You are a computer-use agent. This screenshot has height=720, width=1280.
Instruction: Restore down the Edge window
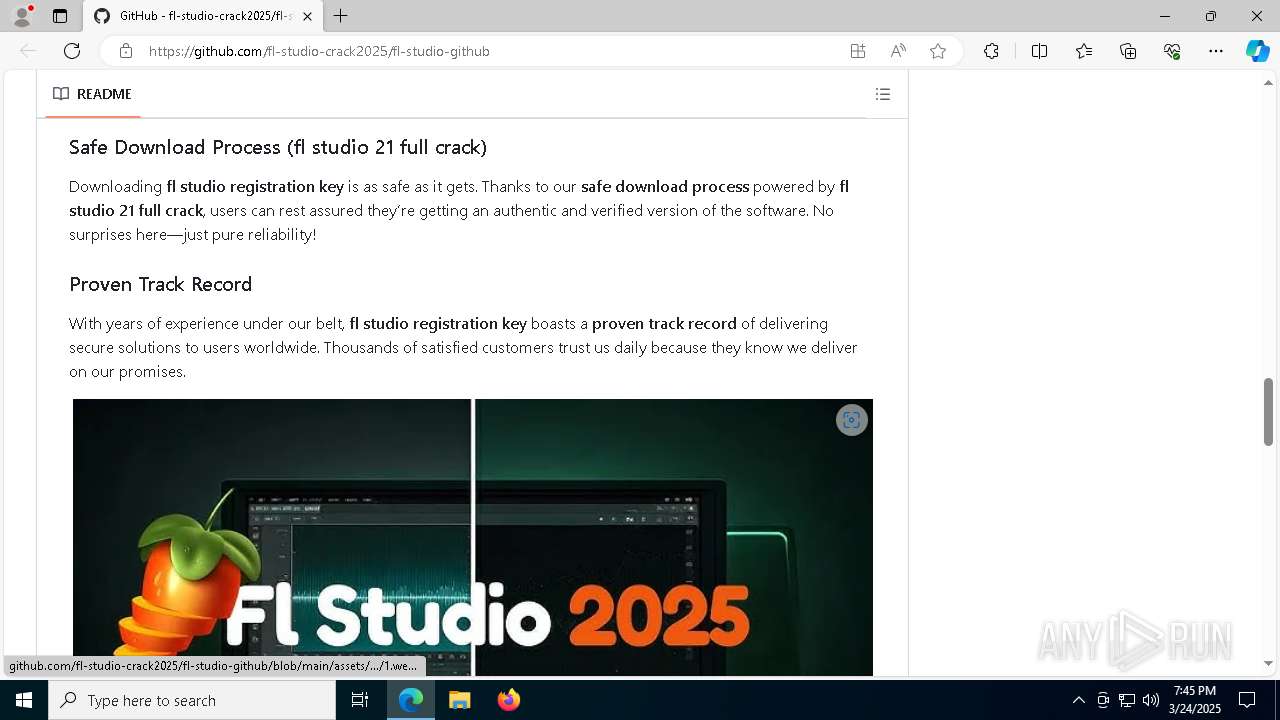click(1211, 16)
